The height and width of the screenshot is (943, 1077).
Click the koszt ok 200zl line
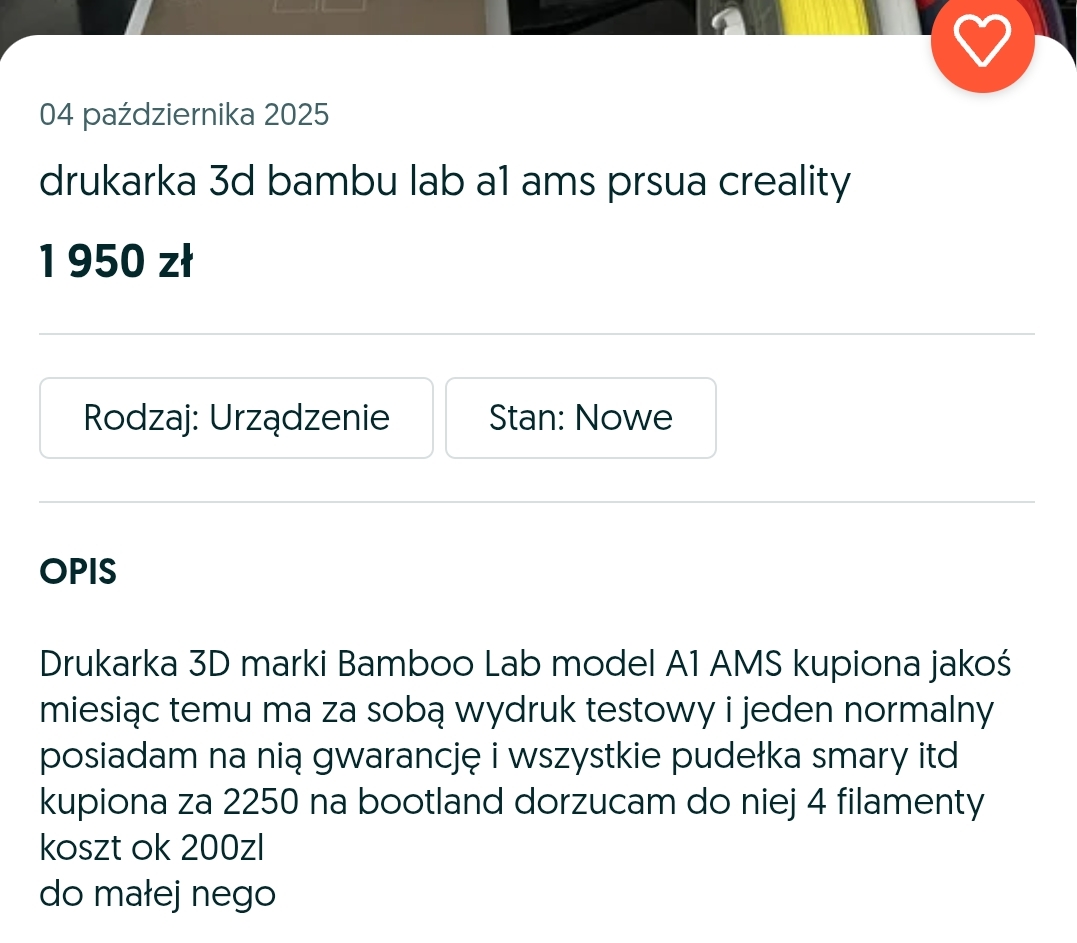point(151,848)
